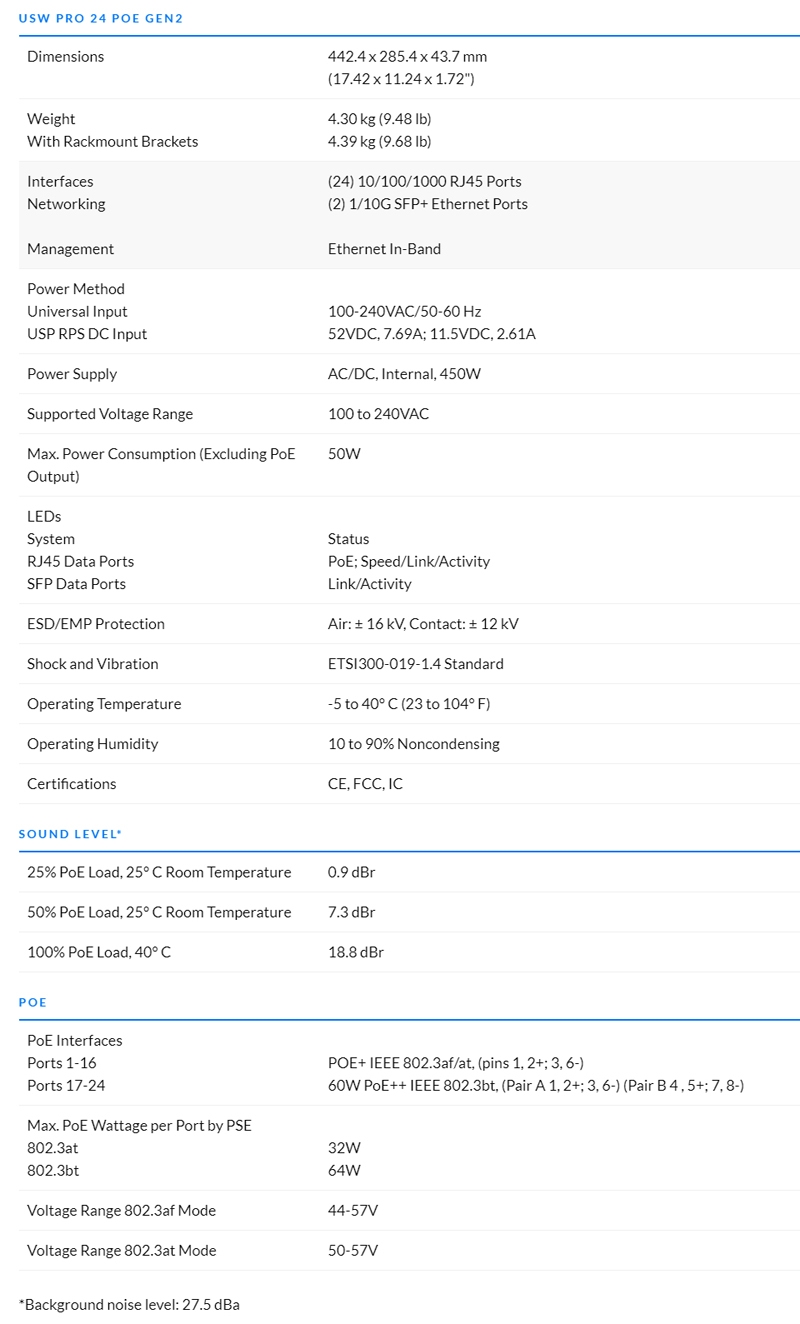
Task: Click the 50W power consumption value
Action: pyautogui.click(x=344, y=454)
